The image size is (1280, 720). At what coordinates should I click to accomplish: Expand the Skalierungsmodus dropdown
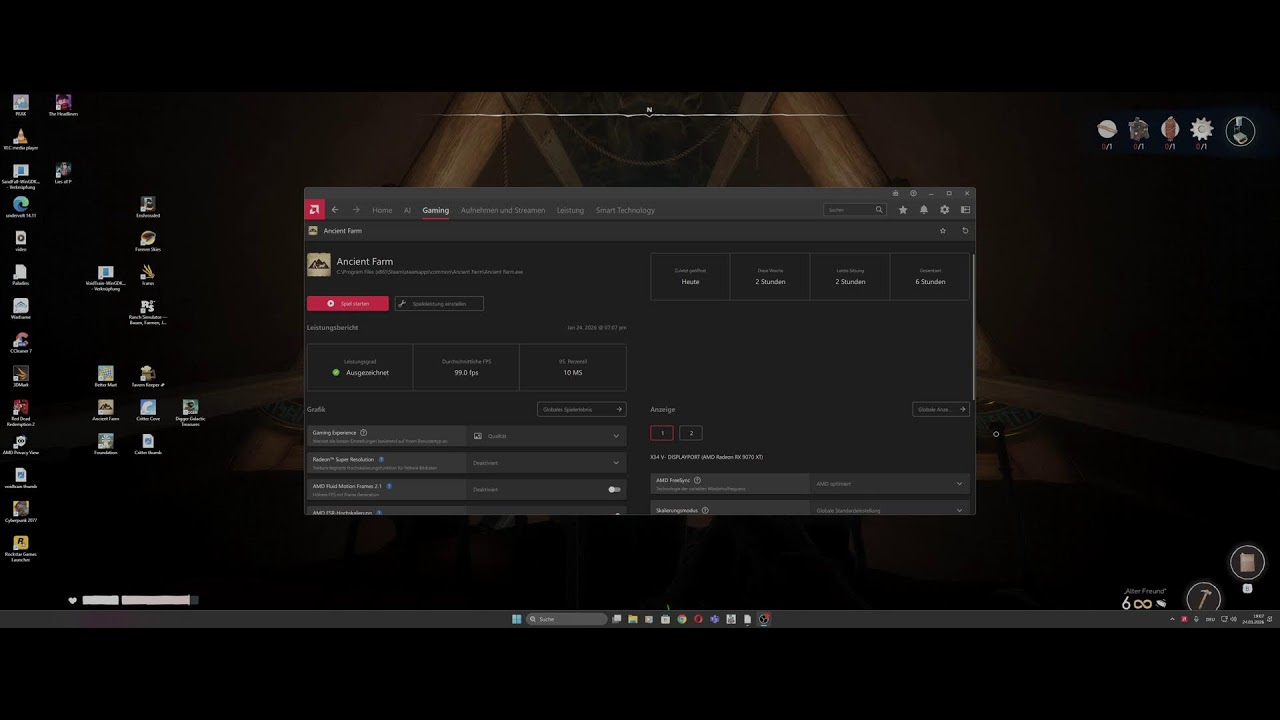tap(889, 510)
